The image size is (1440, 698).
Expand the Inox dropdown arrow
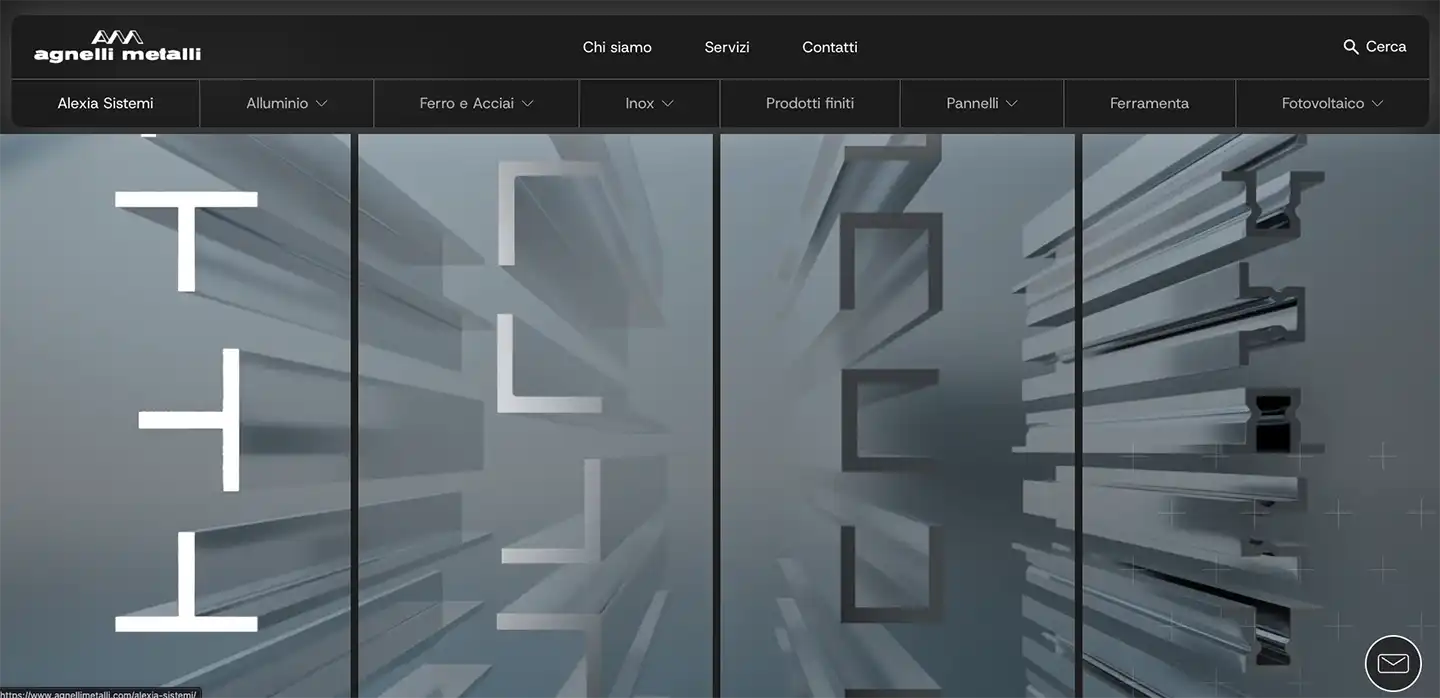click(x=668, y=104)
